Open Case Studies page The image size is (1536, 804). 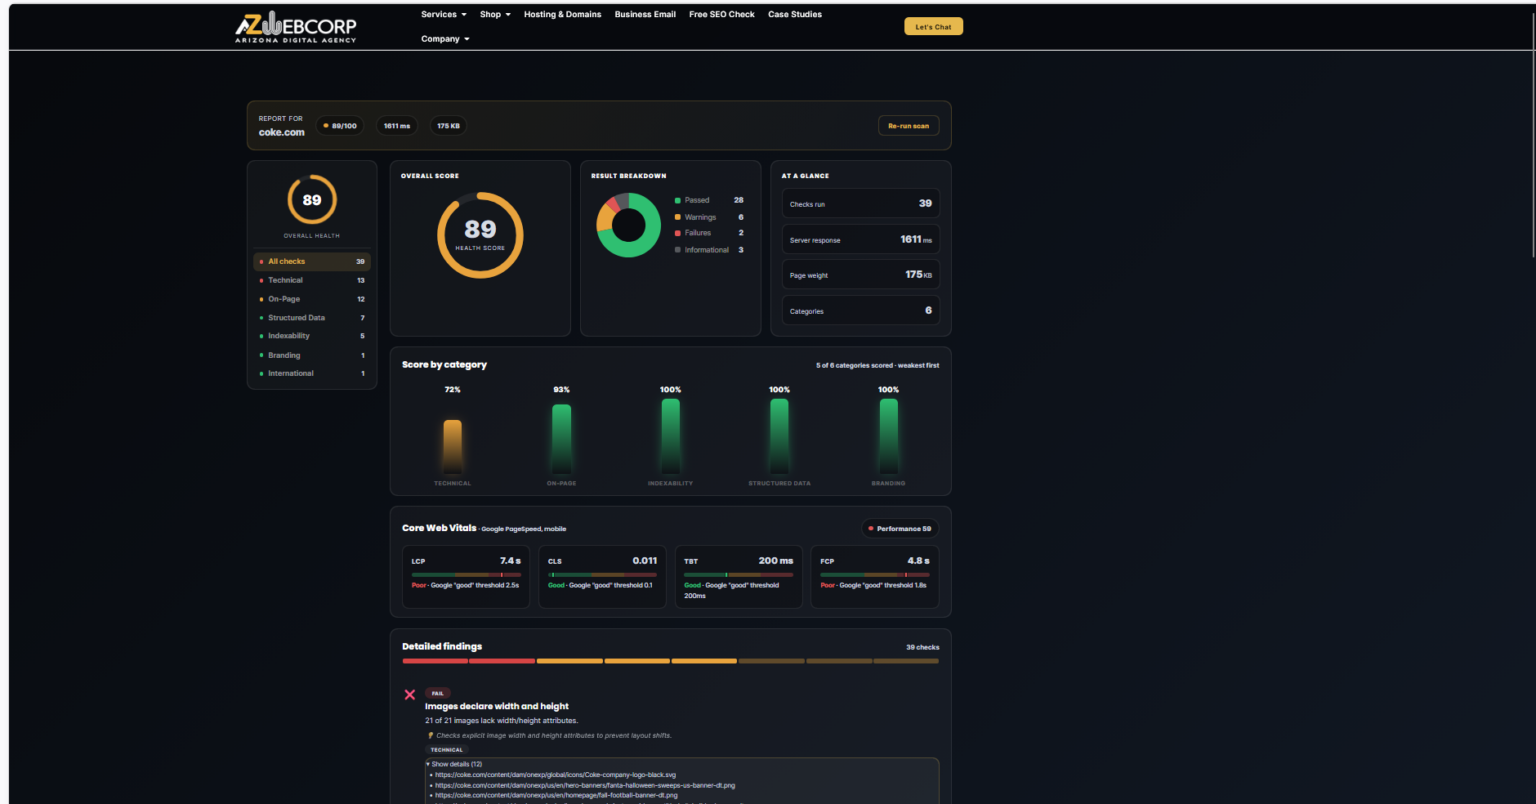(795, 14)
